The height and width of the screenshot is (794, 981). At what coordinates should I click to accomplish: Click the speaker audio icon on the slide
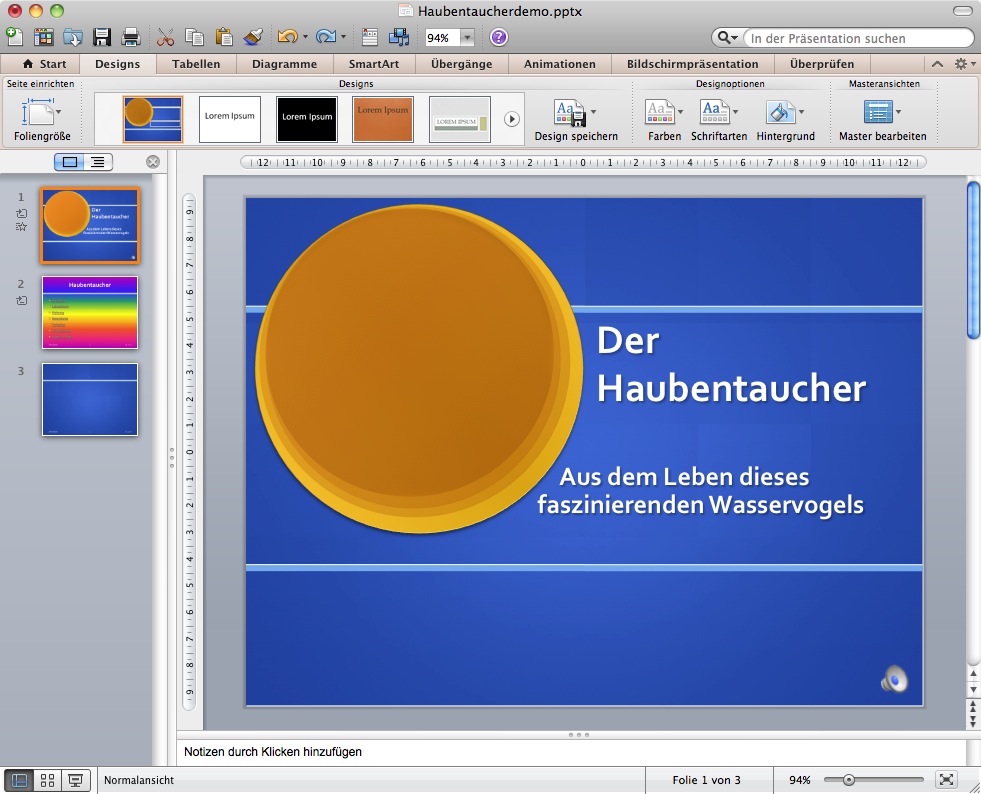coord(894,679)
